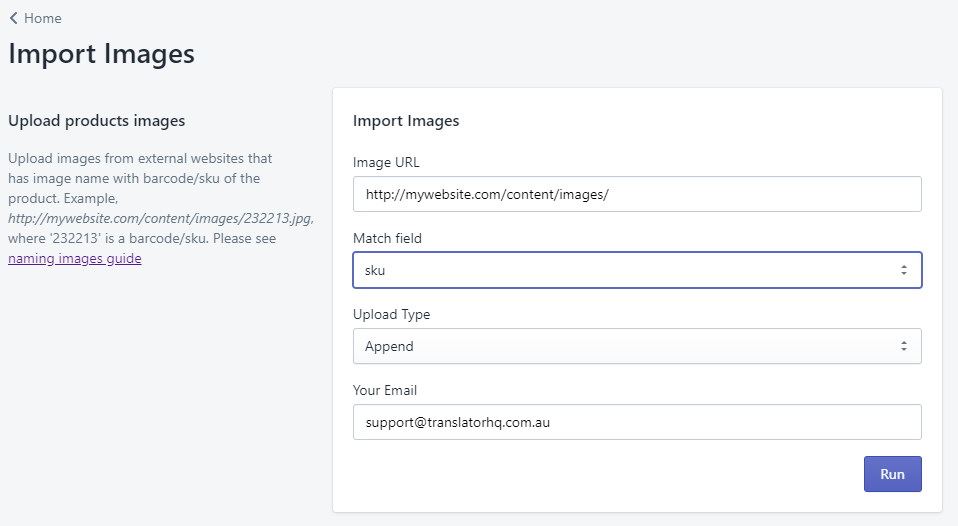Focus the Your Email input field
This screenshot has height=526, width=958.
click(637, 422)
